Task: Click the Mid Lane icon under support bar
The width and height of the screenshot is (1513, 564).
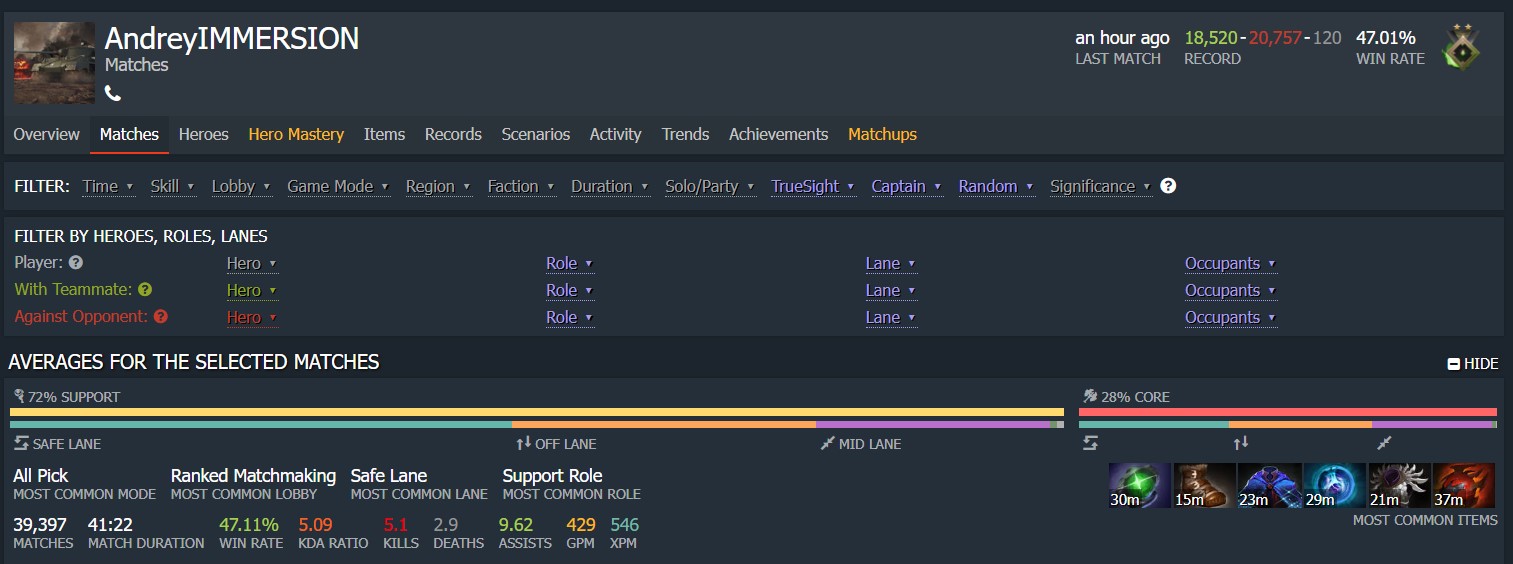Action: tap(827, 443)
